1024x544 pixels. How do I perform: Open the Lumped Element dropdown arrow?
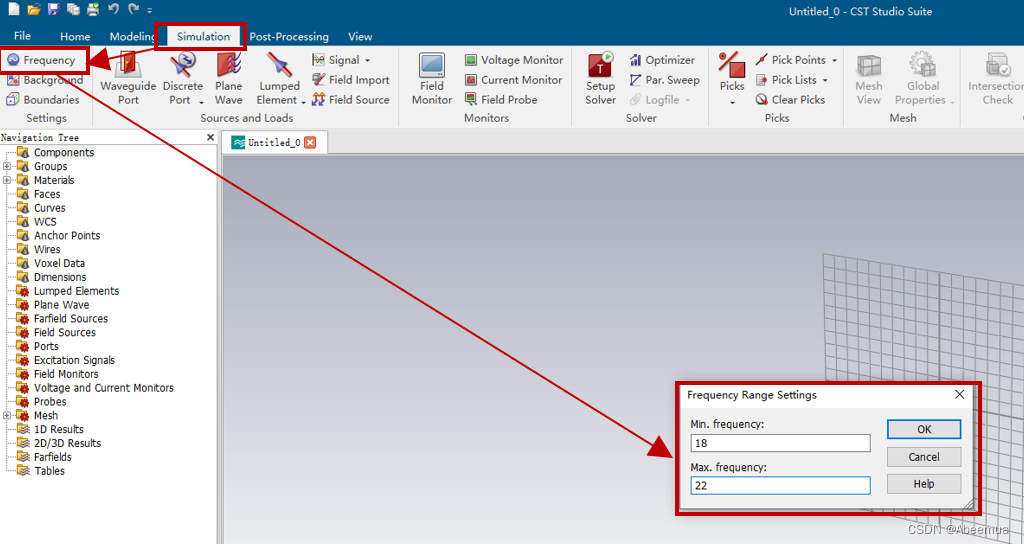(304, 101)
